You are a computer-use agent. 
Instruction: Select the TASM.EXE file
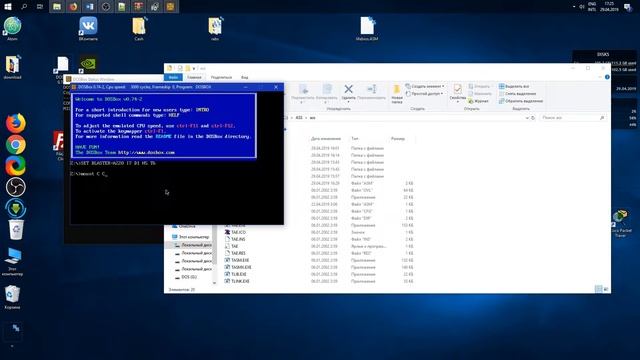point(237,260)
